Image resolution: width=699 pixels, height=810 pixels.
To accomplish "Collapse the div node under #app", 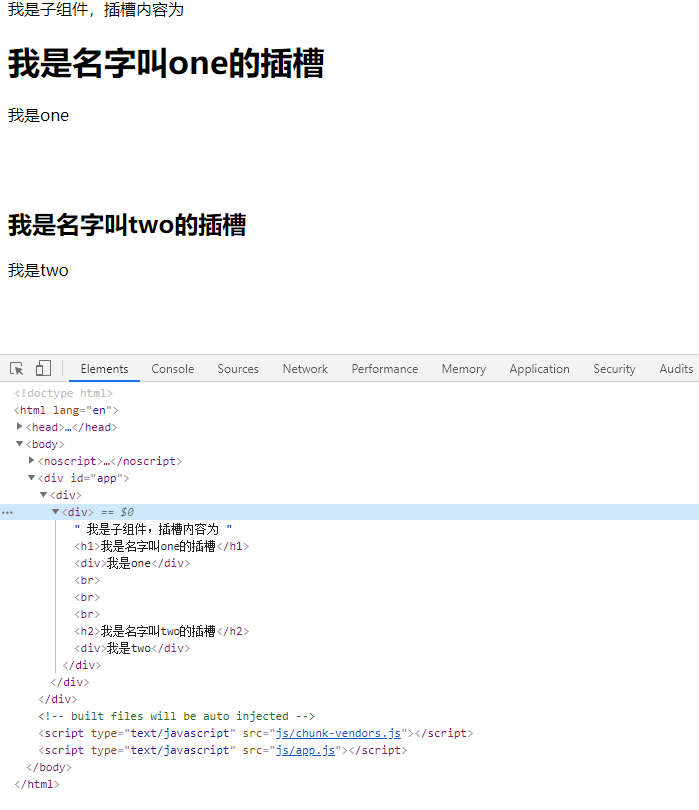I will [x=44, y=495].
